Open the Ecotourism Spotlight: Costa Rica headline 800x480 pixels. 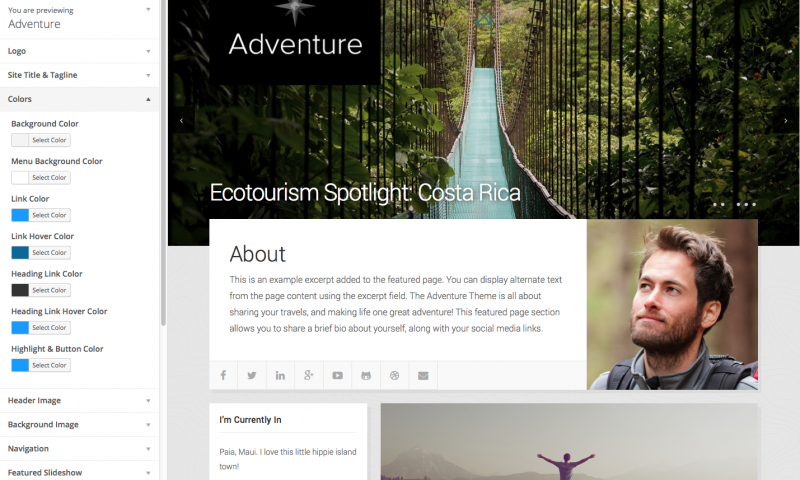pos(365,193)
